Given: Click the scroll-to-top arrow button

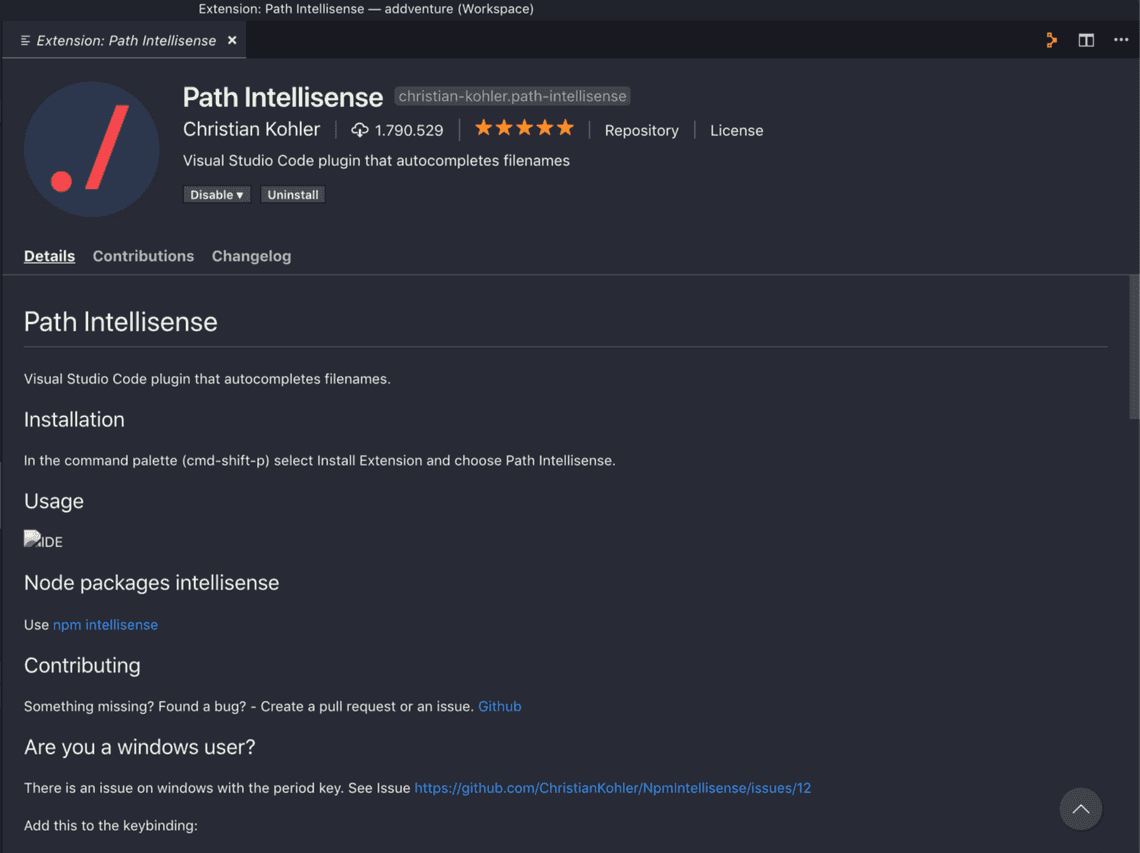Looking at the screenshot, I should pyautogui.click(x=1080, y=809).
